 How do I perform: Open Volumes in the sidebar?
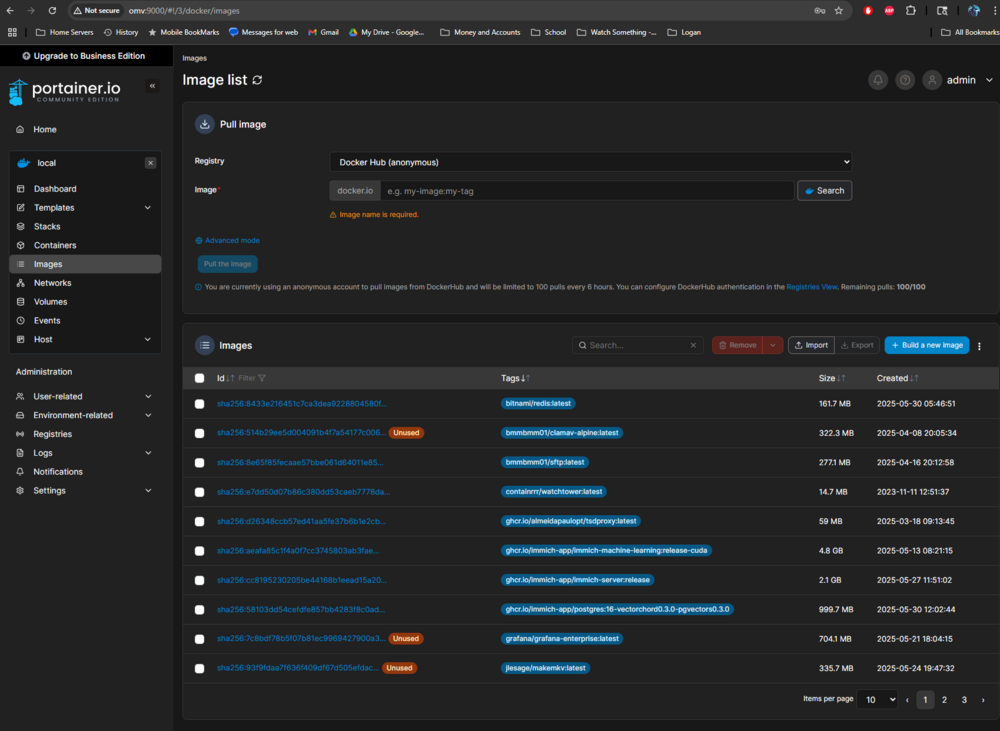50,302
